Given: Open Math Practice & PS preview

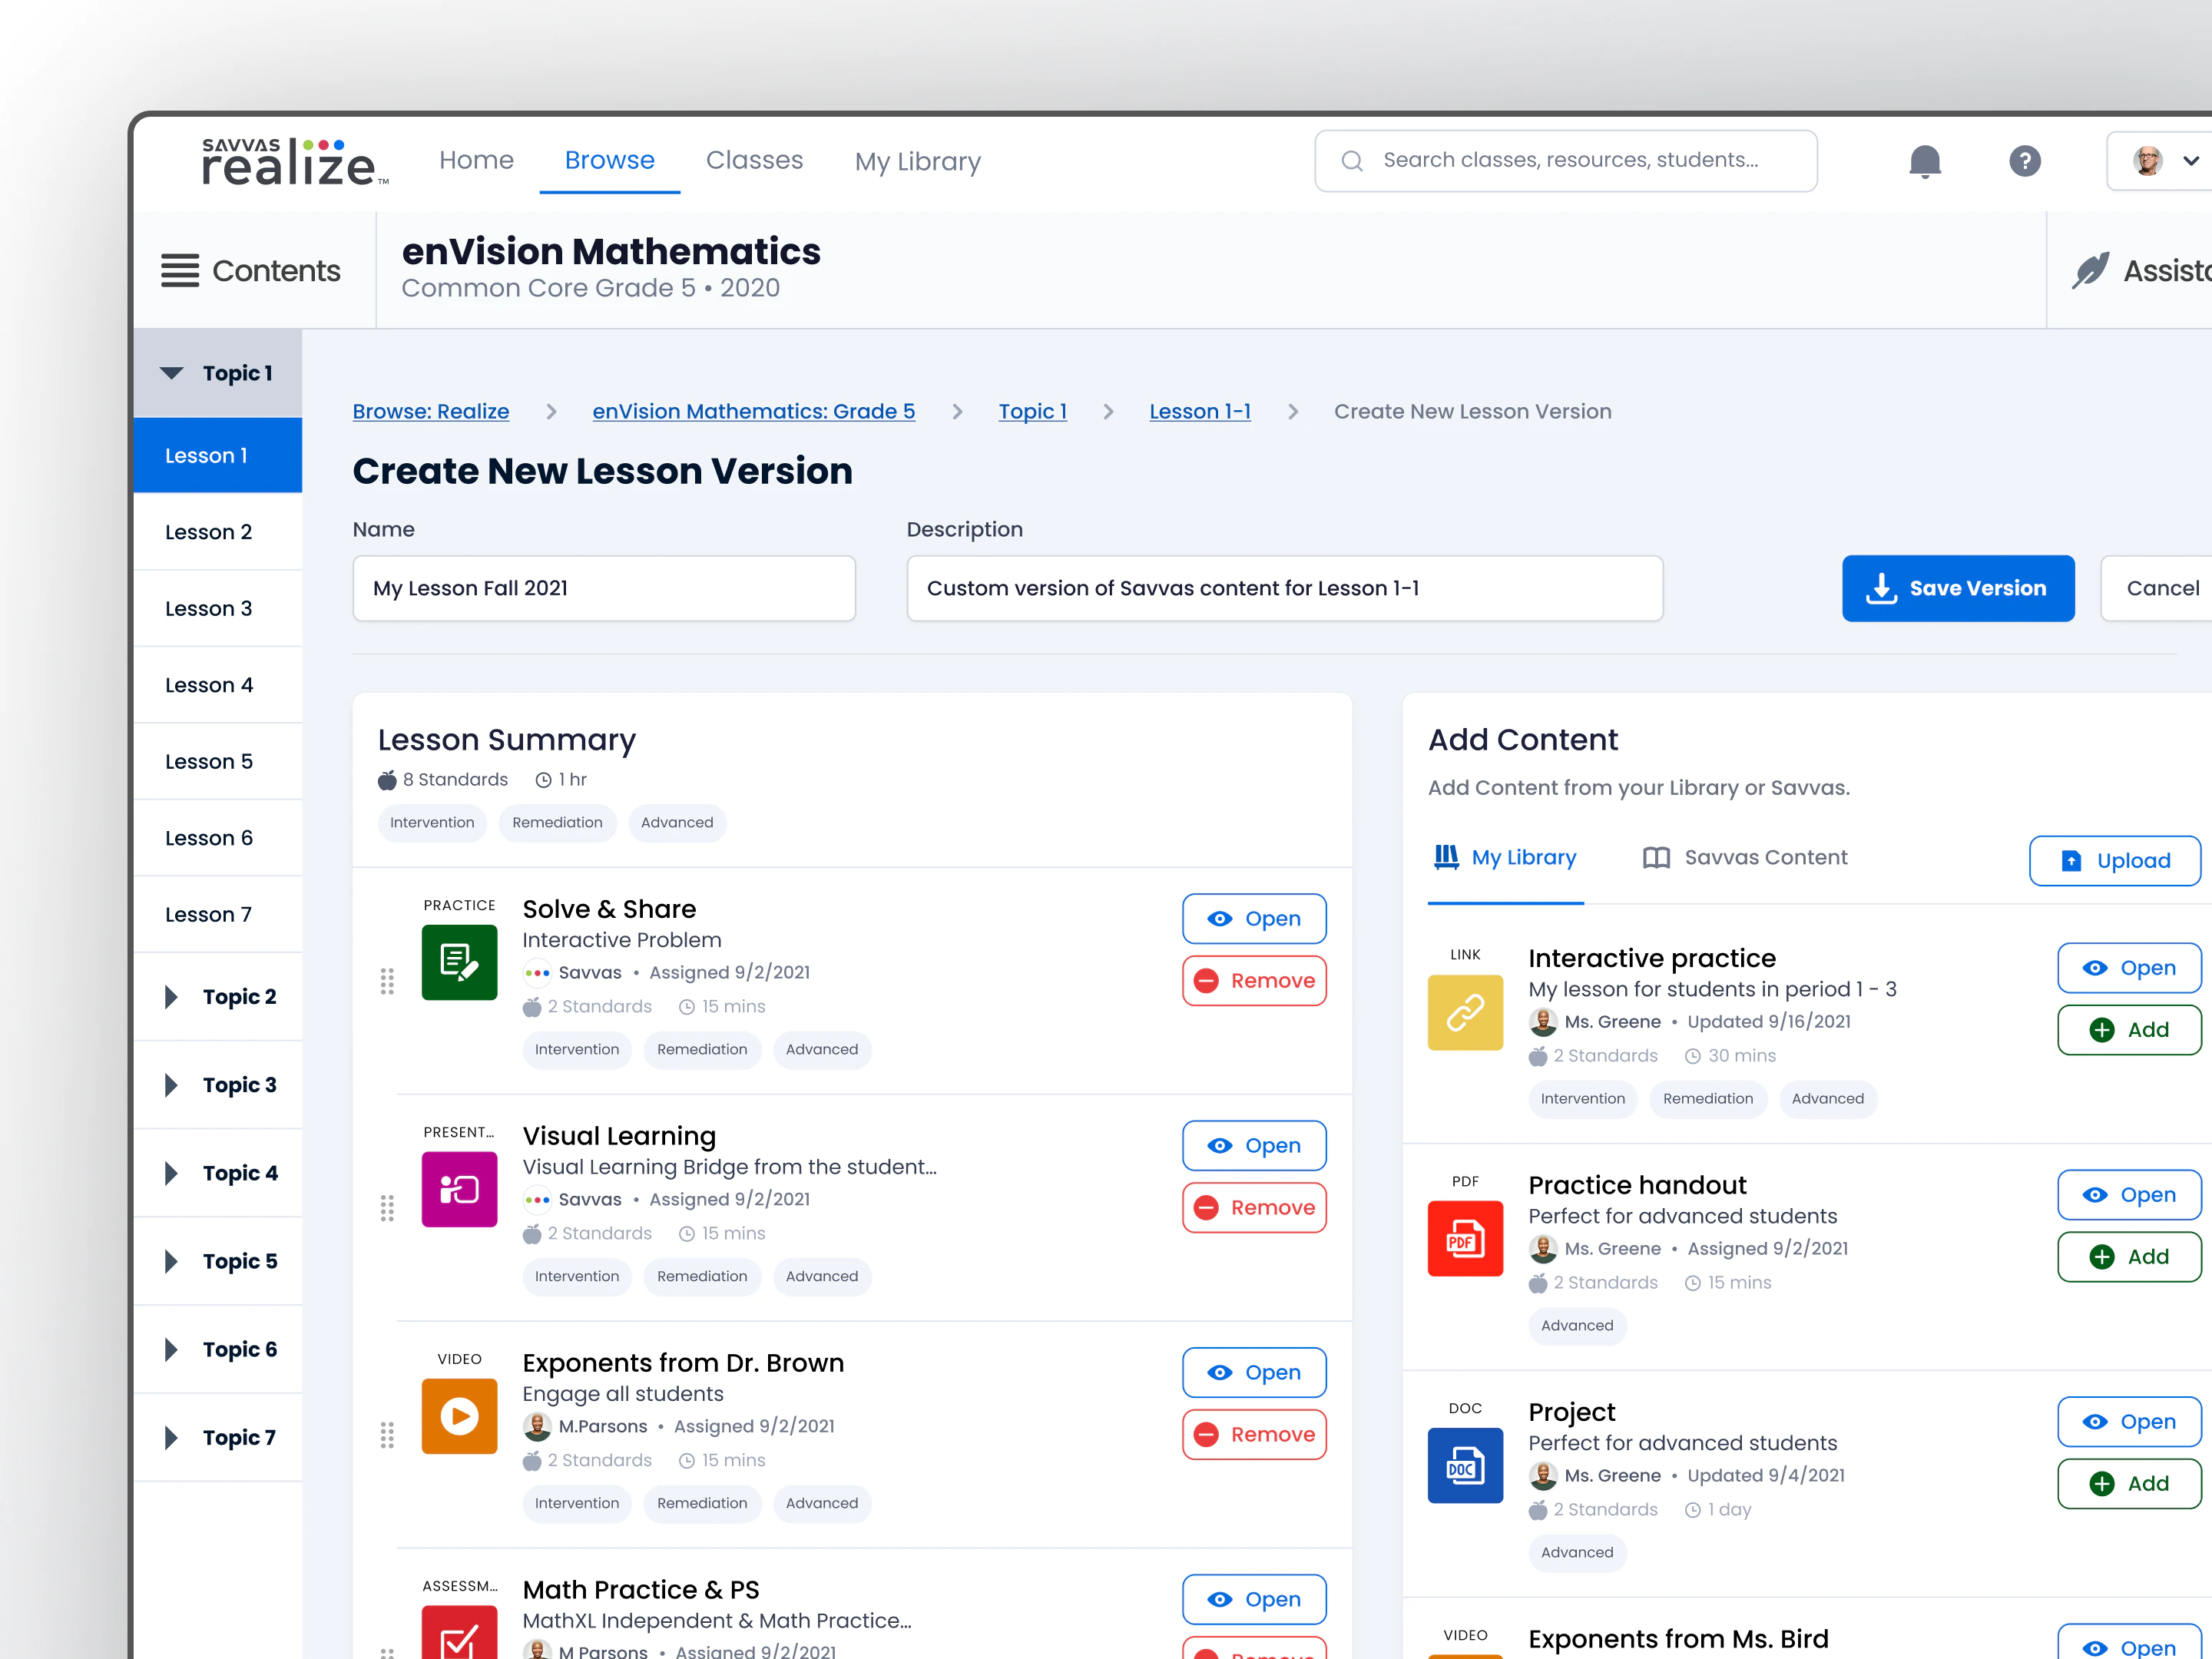Looking at the screenshot, I should tap(1254, 1600).
